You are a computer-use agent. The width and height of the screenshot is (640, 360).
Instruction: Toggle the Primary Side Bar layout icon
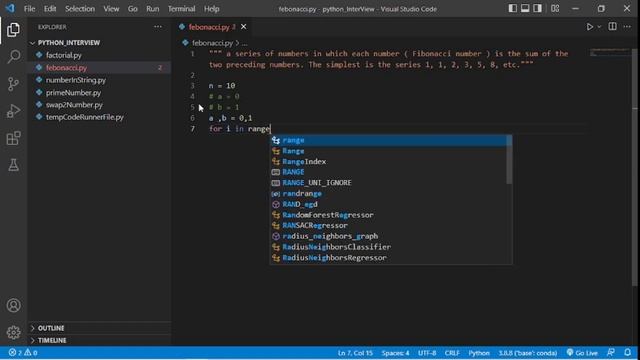512,8
